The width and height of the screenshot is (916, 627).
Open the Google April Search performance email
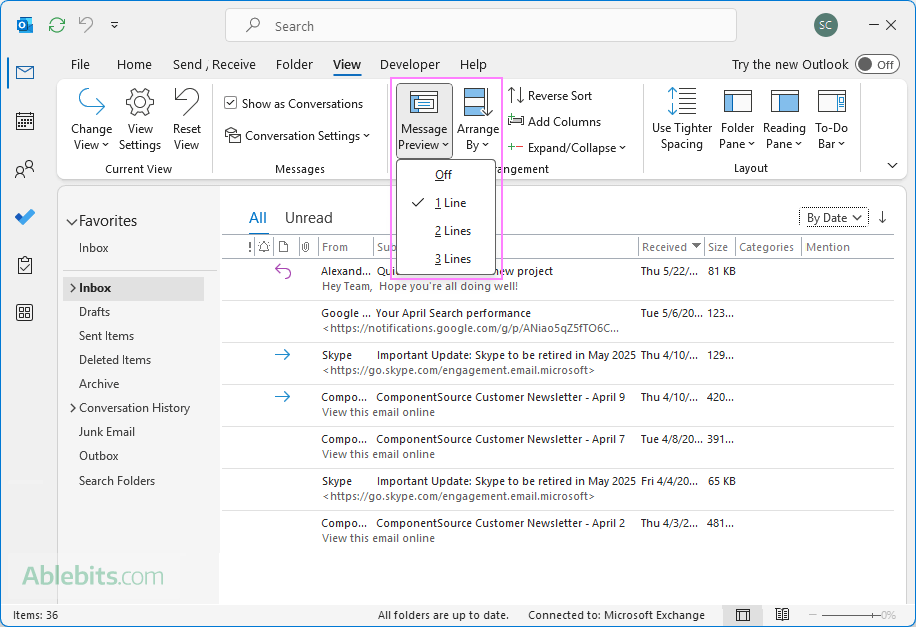click(x=558, y=321)
